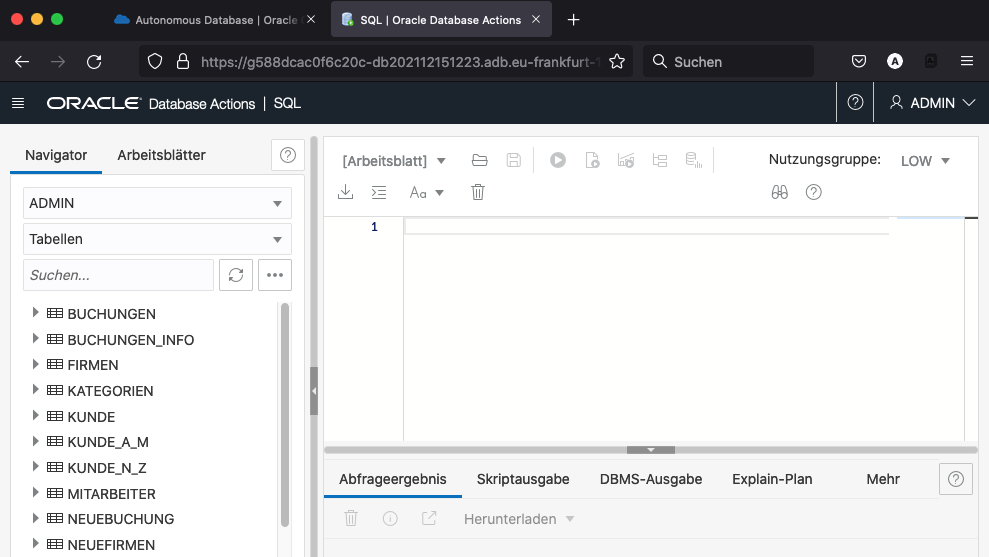
Task: Open the hamburger navigation menu in Database Actions
Action: tap(18, 103)
